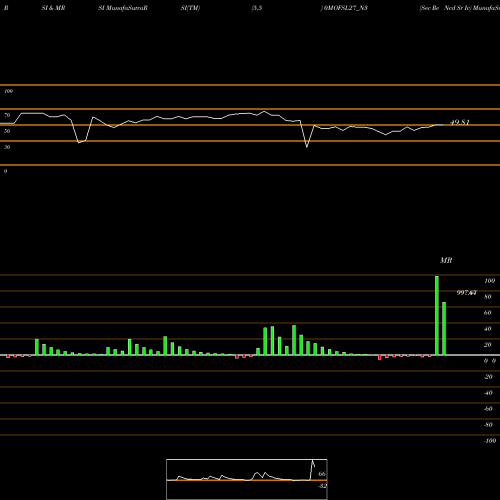Click the MR axis label 40
This screenshot has width=500, height=500.
tap(488, 329)
